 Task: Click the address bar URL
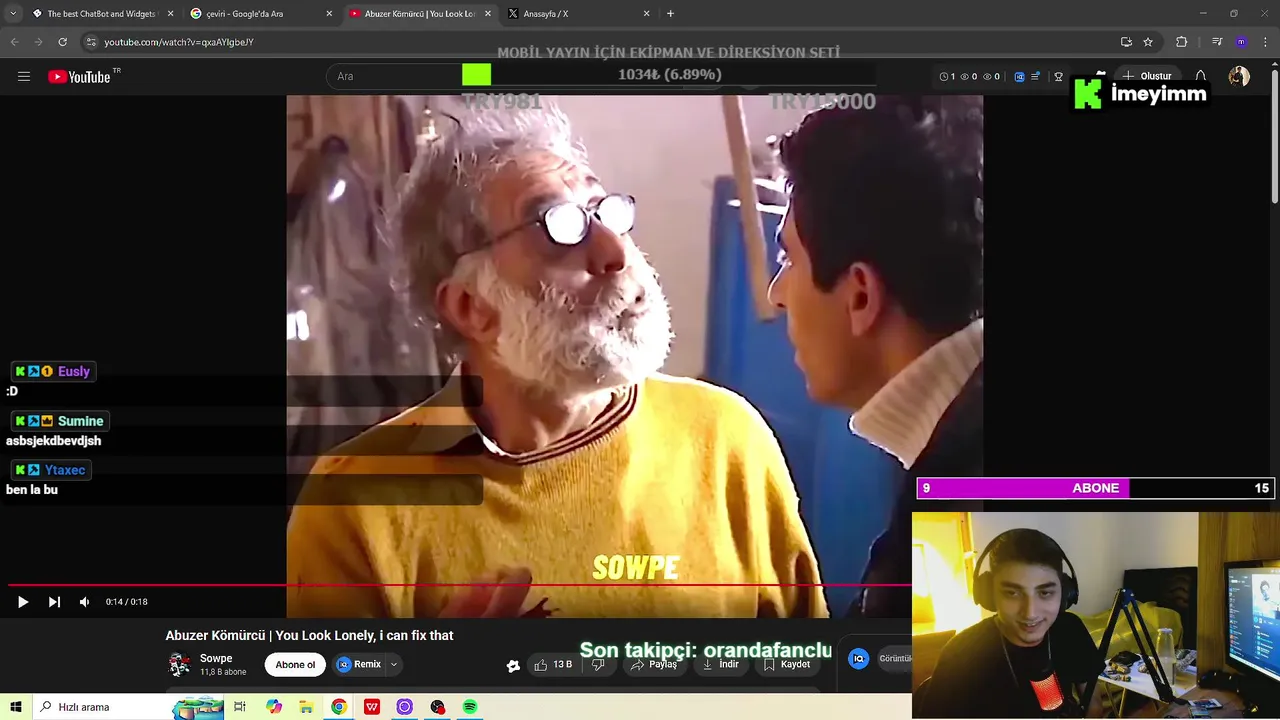pyautogui.click(x=179, y=42)
